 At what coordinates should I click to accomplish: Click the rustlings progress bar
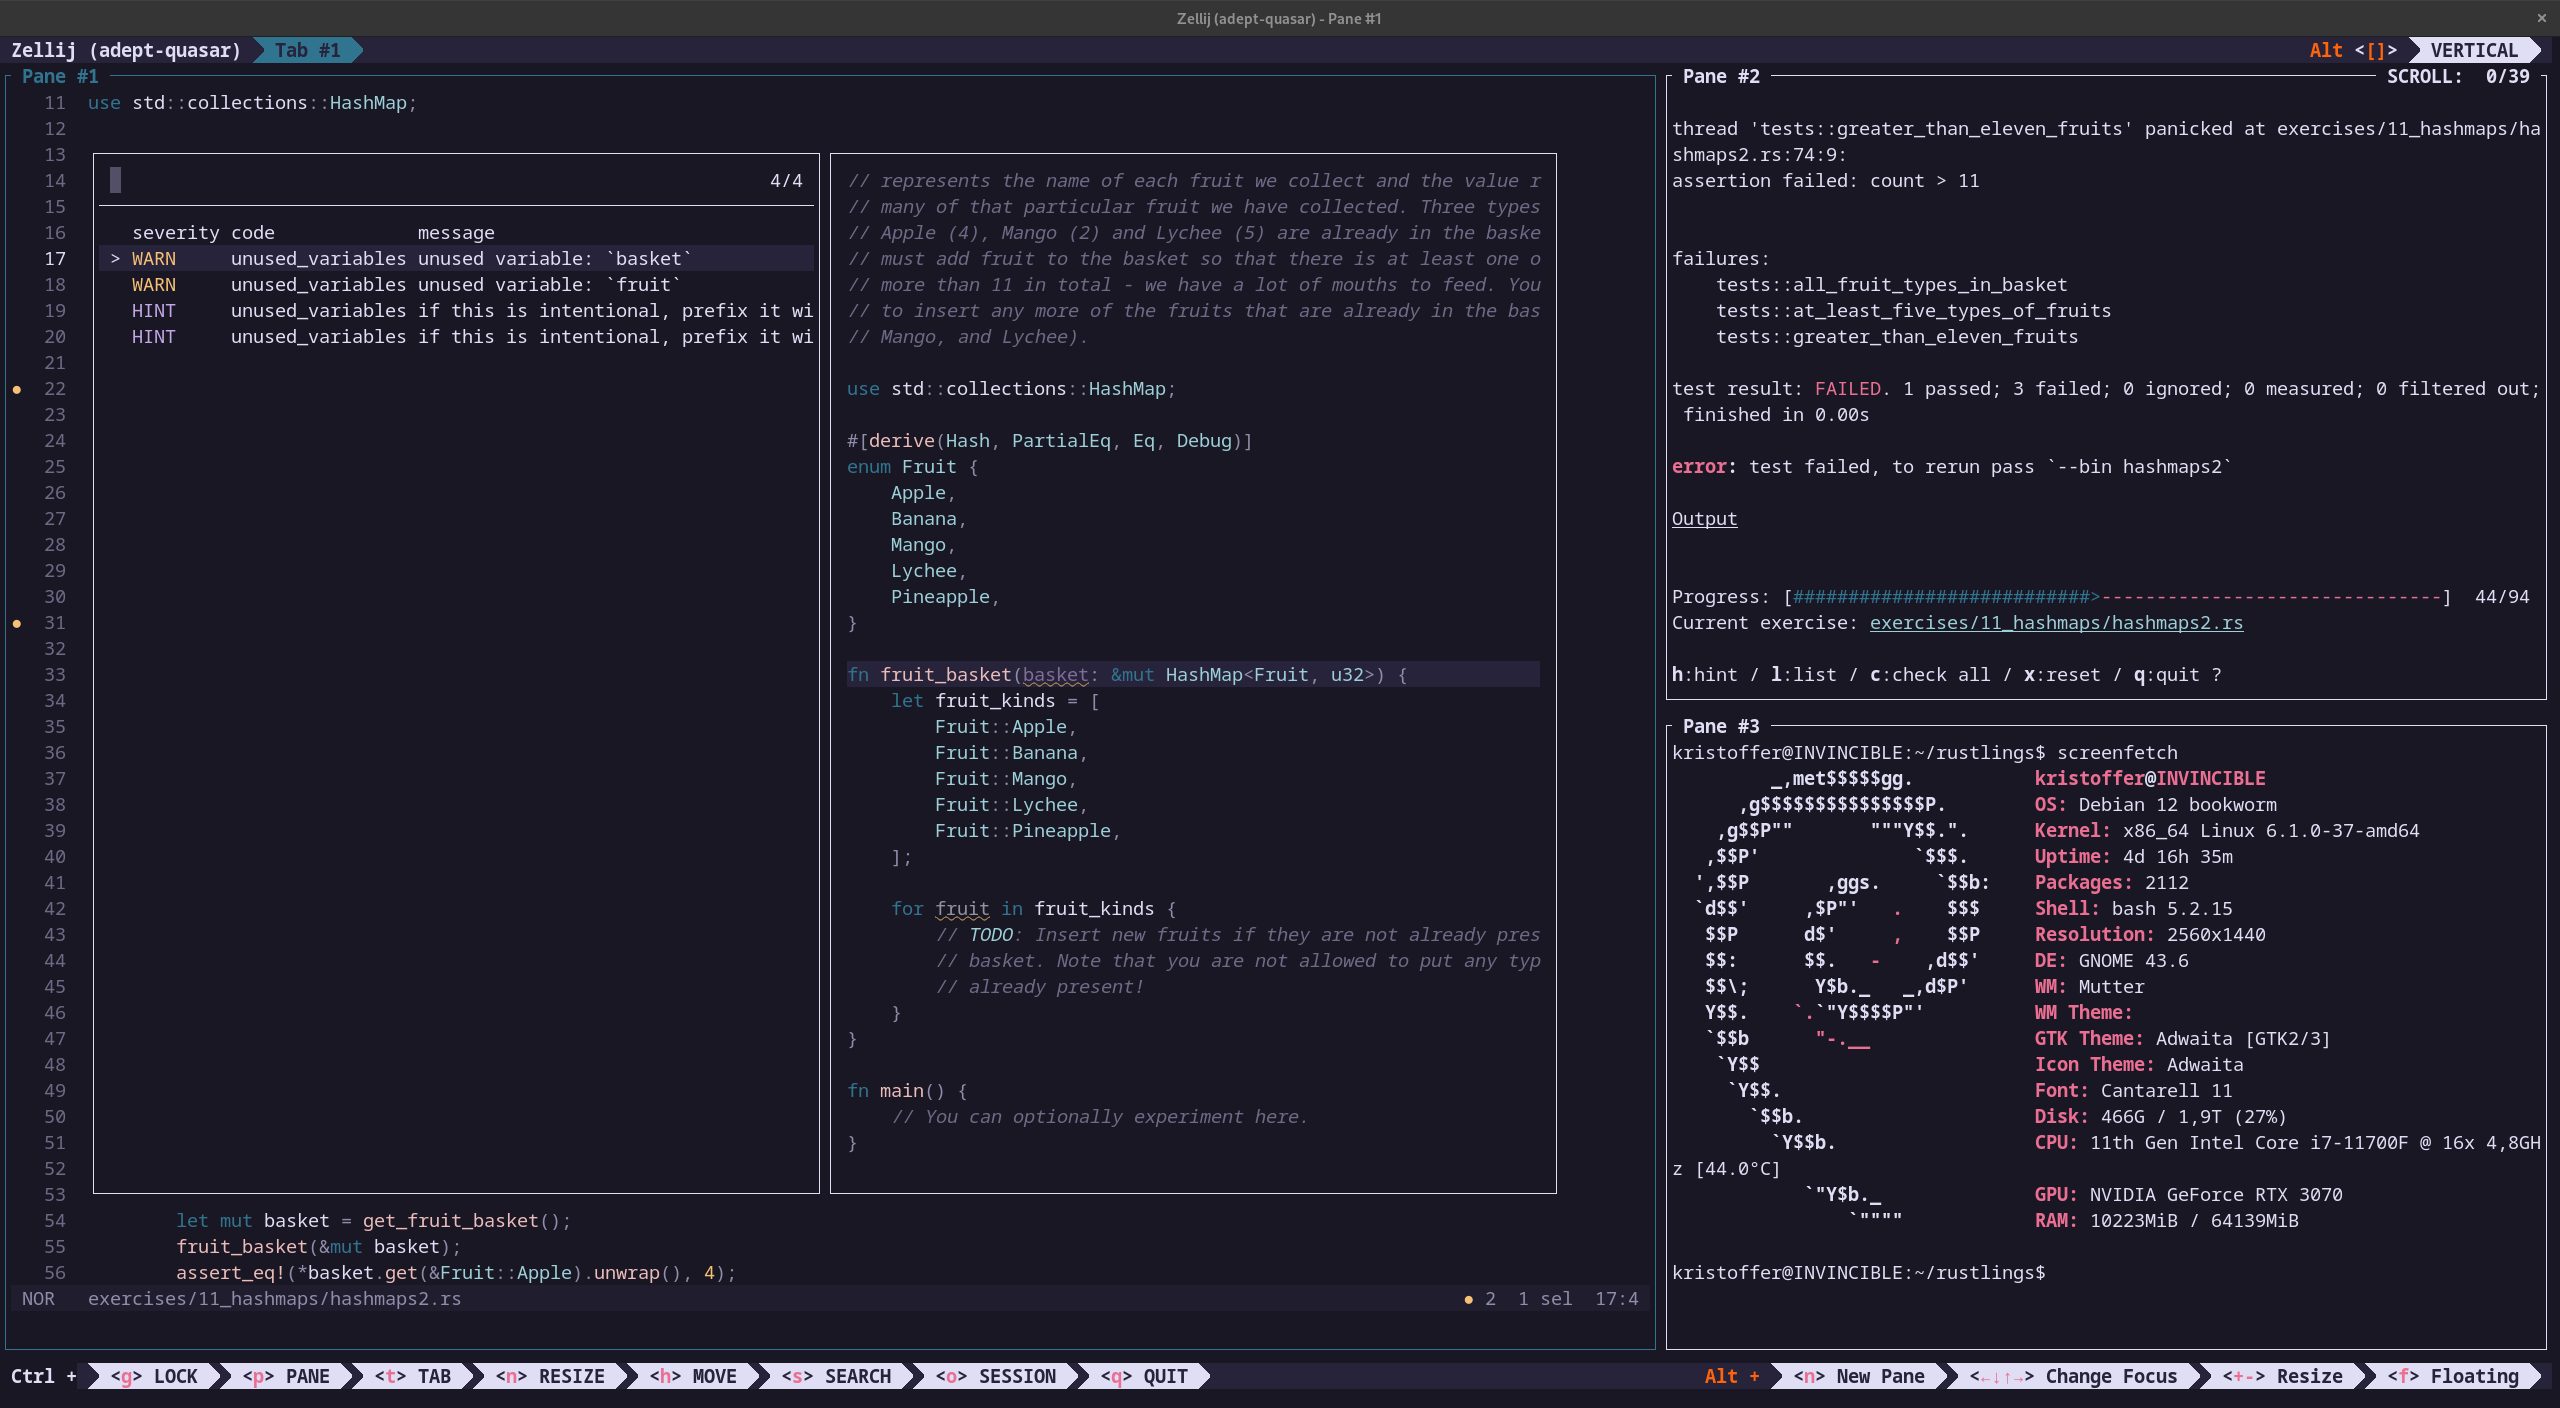2116,597
